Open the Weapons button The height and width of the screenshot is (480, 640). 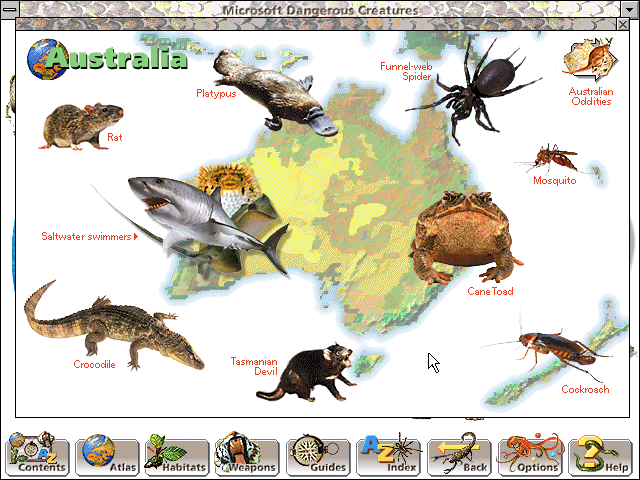tap(248, 454)
